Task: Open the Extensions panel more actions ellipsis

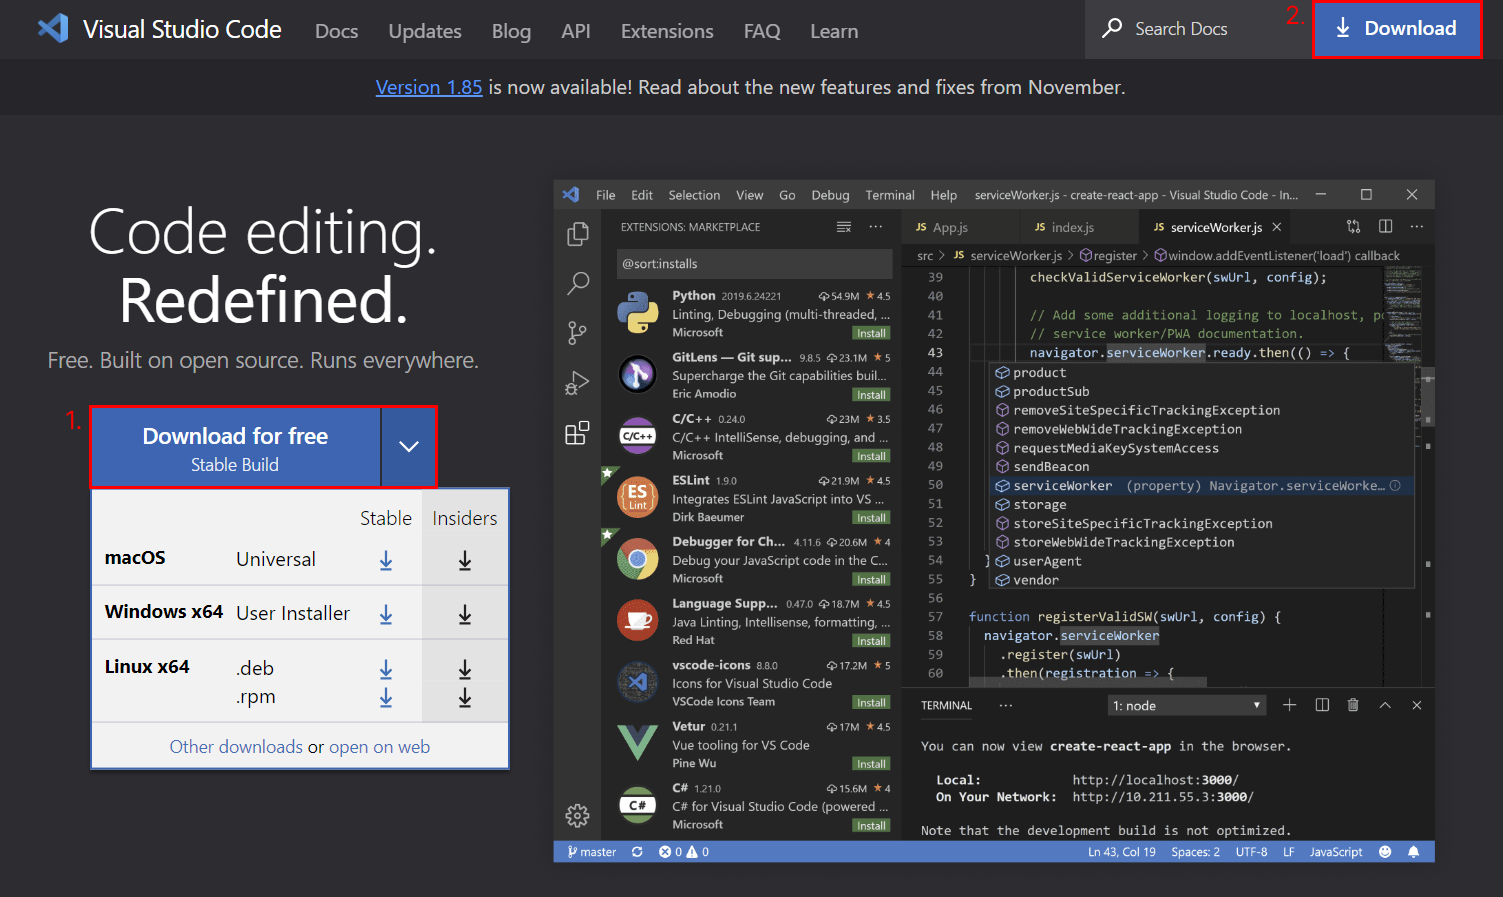Action: coord(876,227)
